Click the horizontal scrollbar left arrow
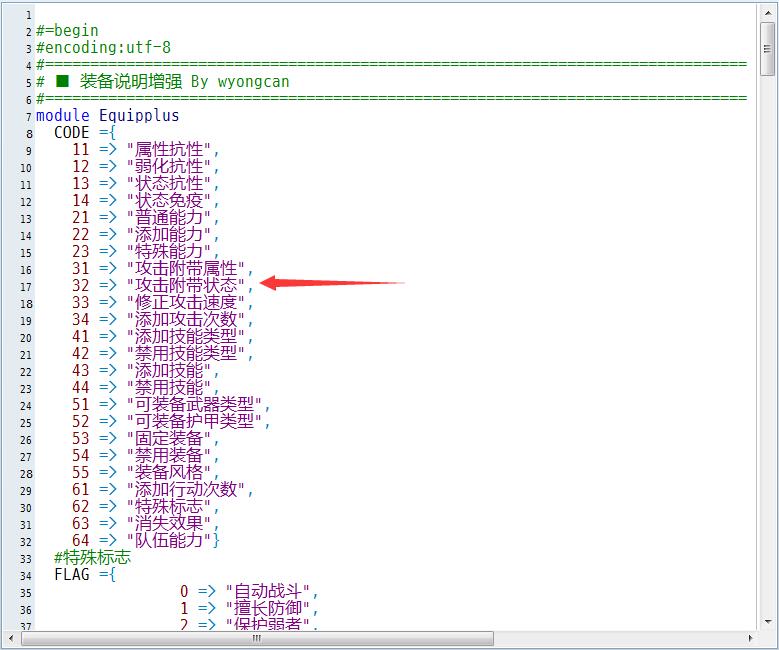Screen dimensions: 779x650 [11, 638]
